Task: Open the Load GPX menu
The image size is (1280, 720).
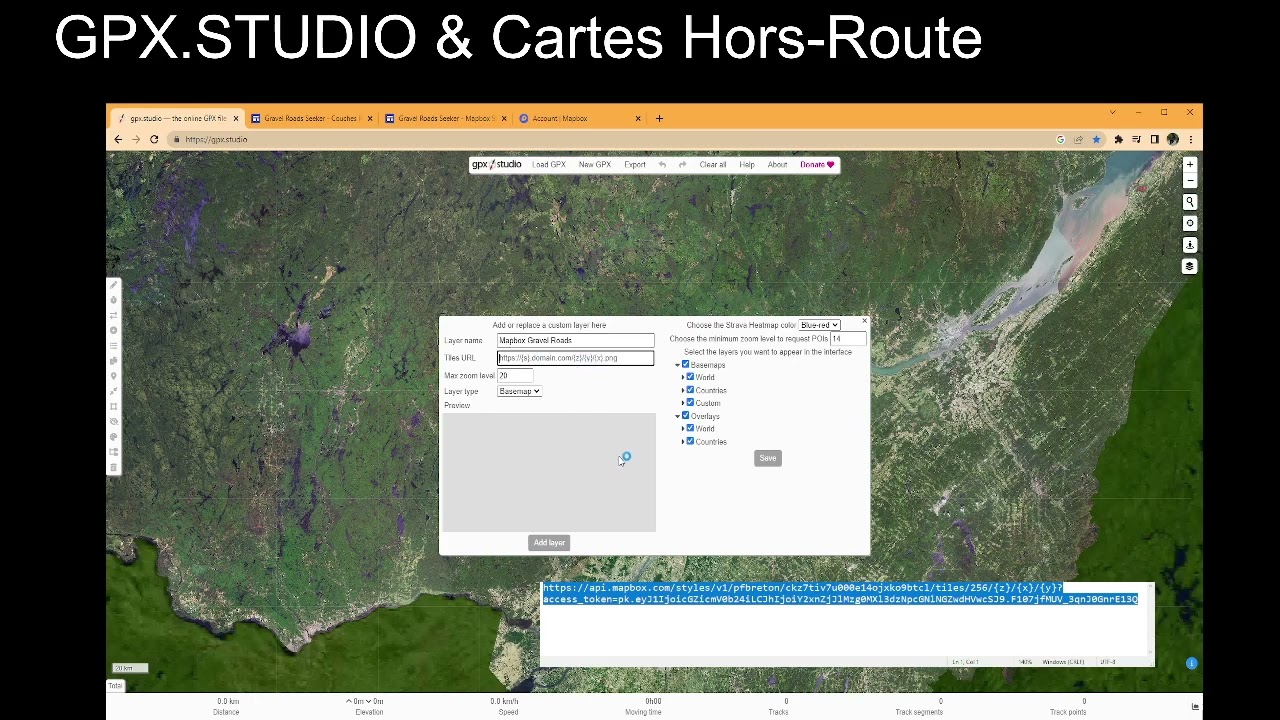Action: [549, 165]
